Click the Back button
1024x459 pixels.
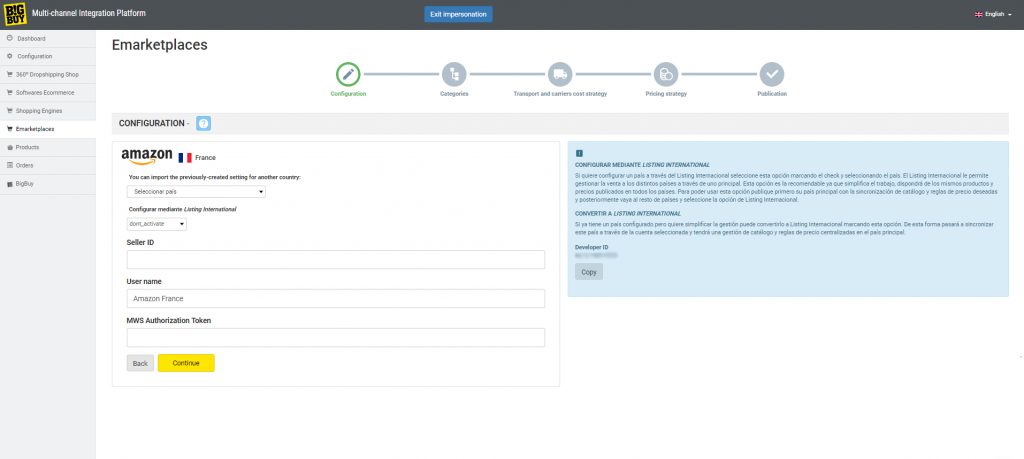[140, 362]
